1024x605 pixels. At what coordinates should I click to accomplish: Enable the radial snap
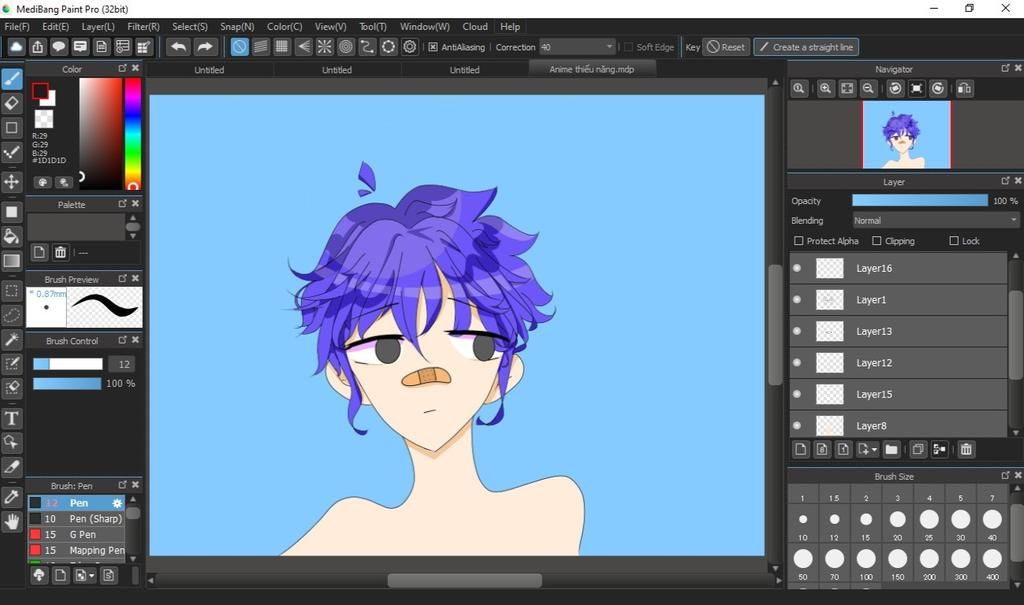tap(325, 47)
